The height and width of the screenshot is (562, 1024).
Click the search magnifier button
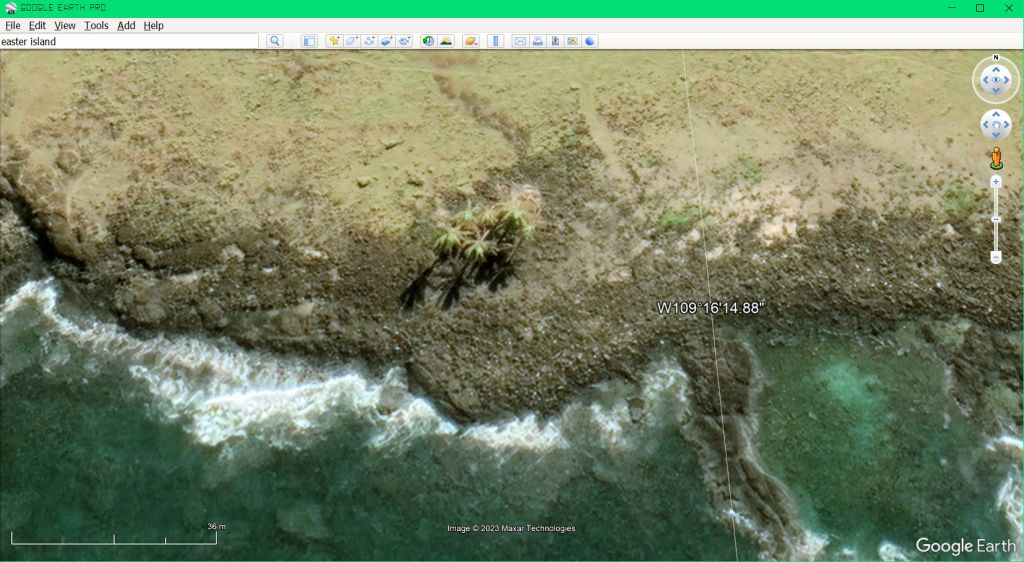pos(274,41)
